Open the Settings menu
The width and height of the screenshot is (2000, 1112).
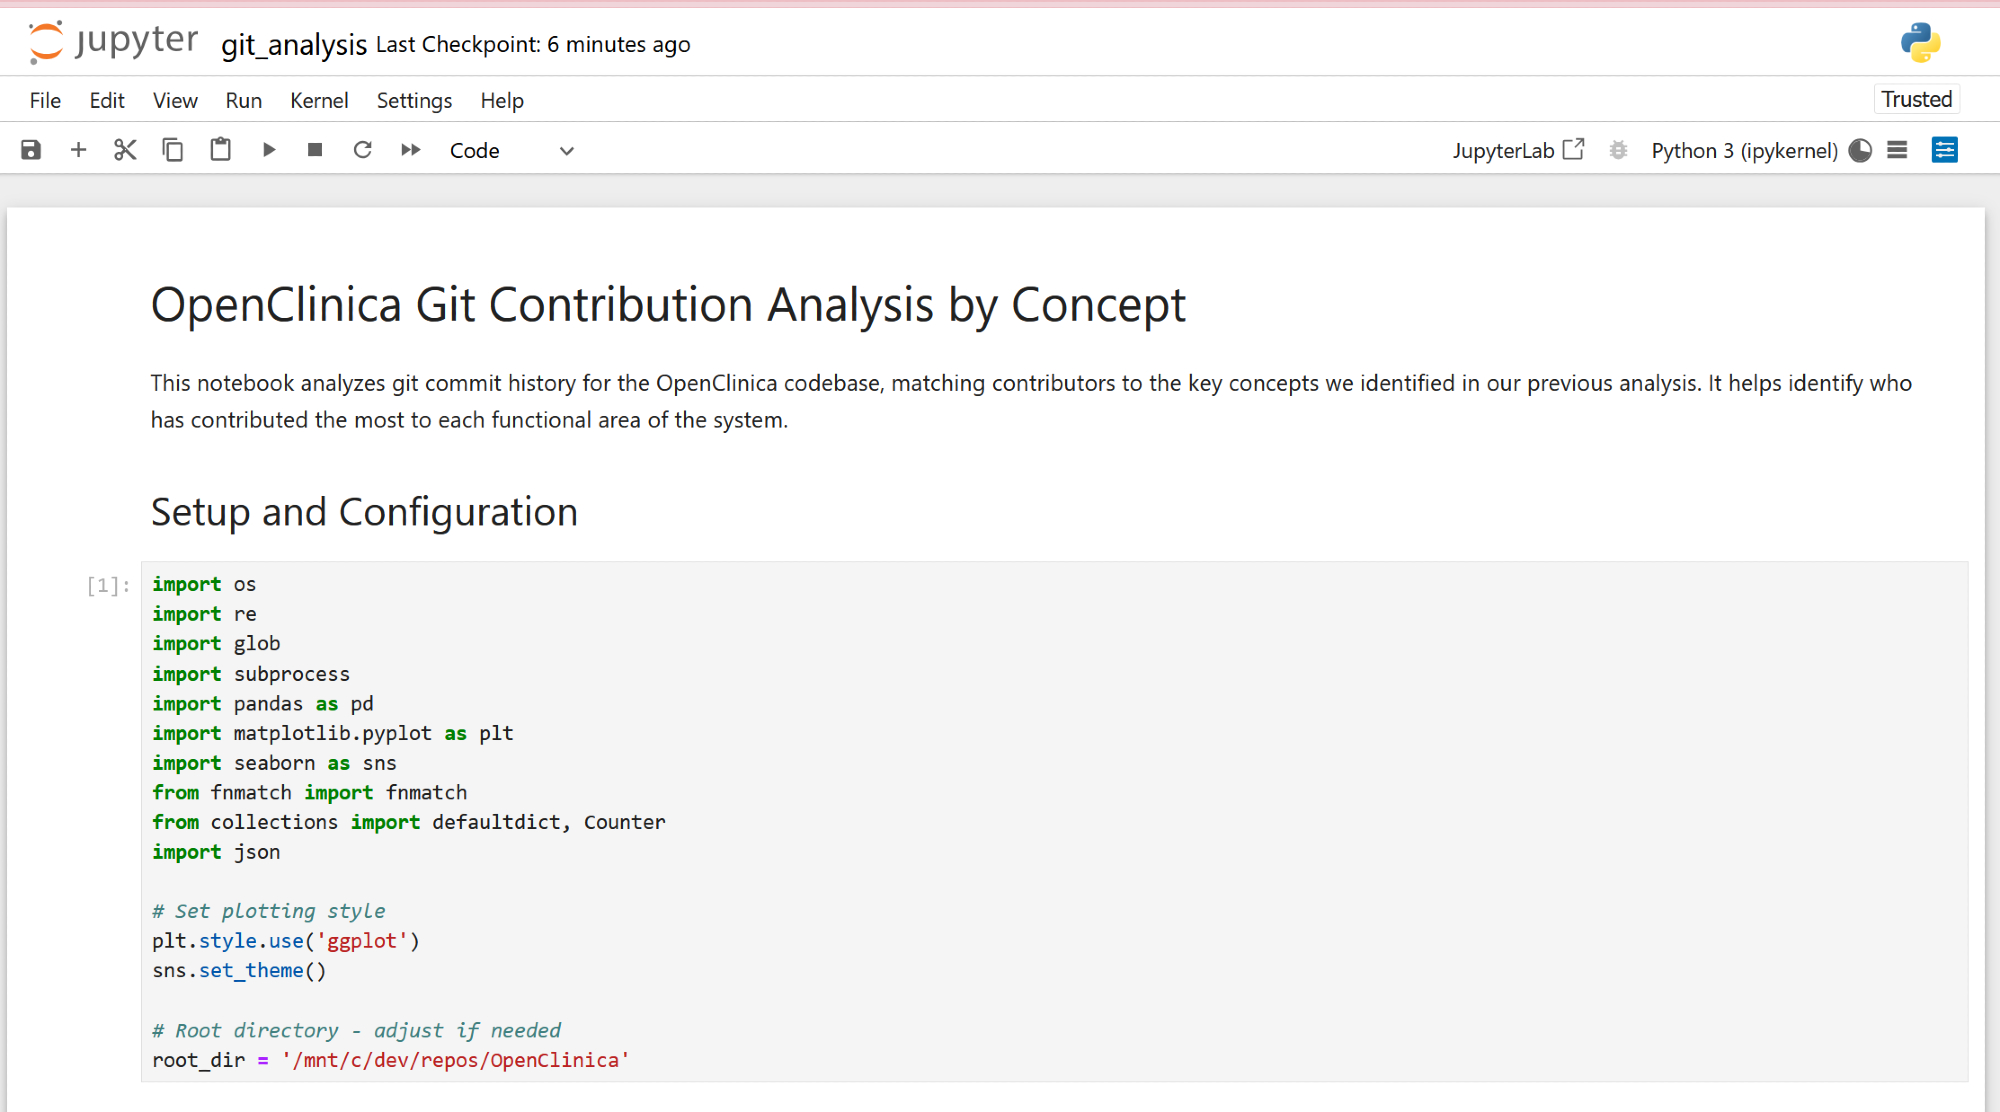tap(414, 101)
